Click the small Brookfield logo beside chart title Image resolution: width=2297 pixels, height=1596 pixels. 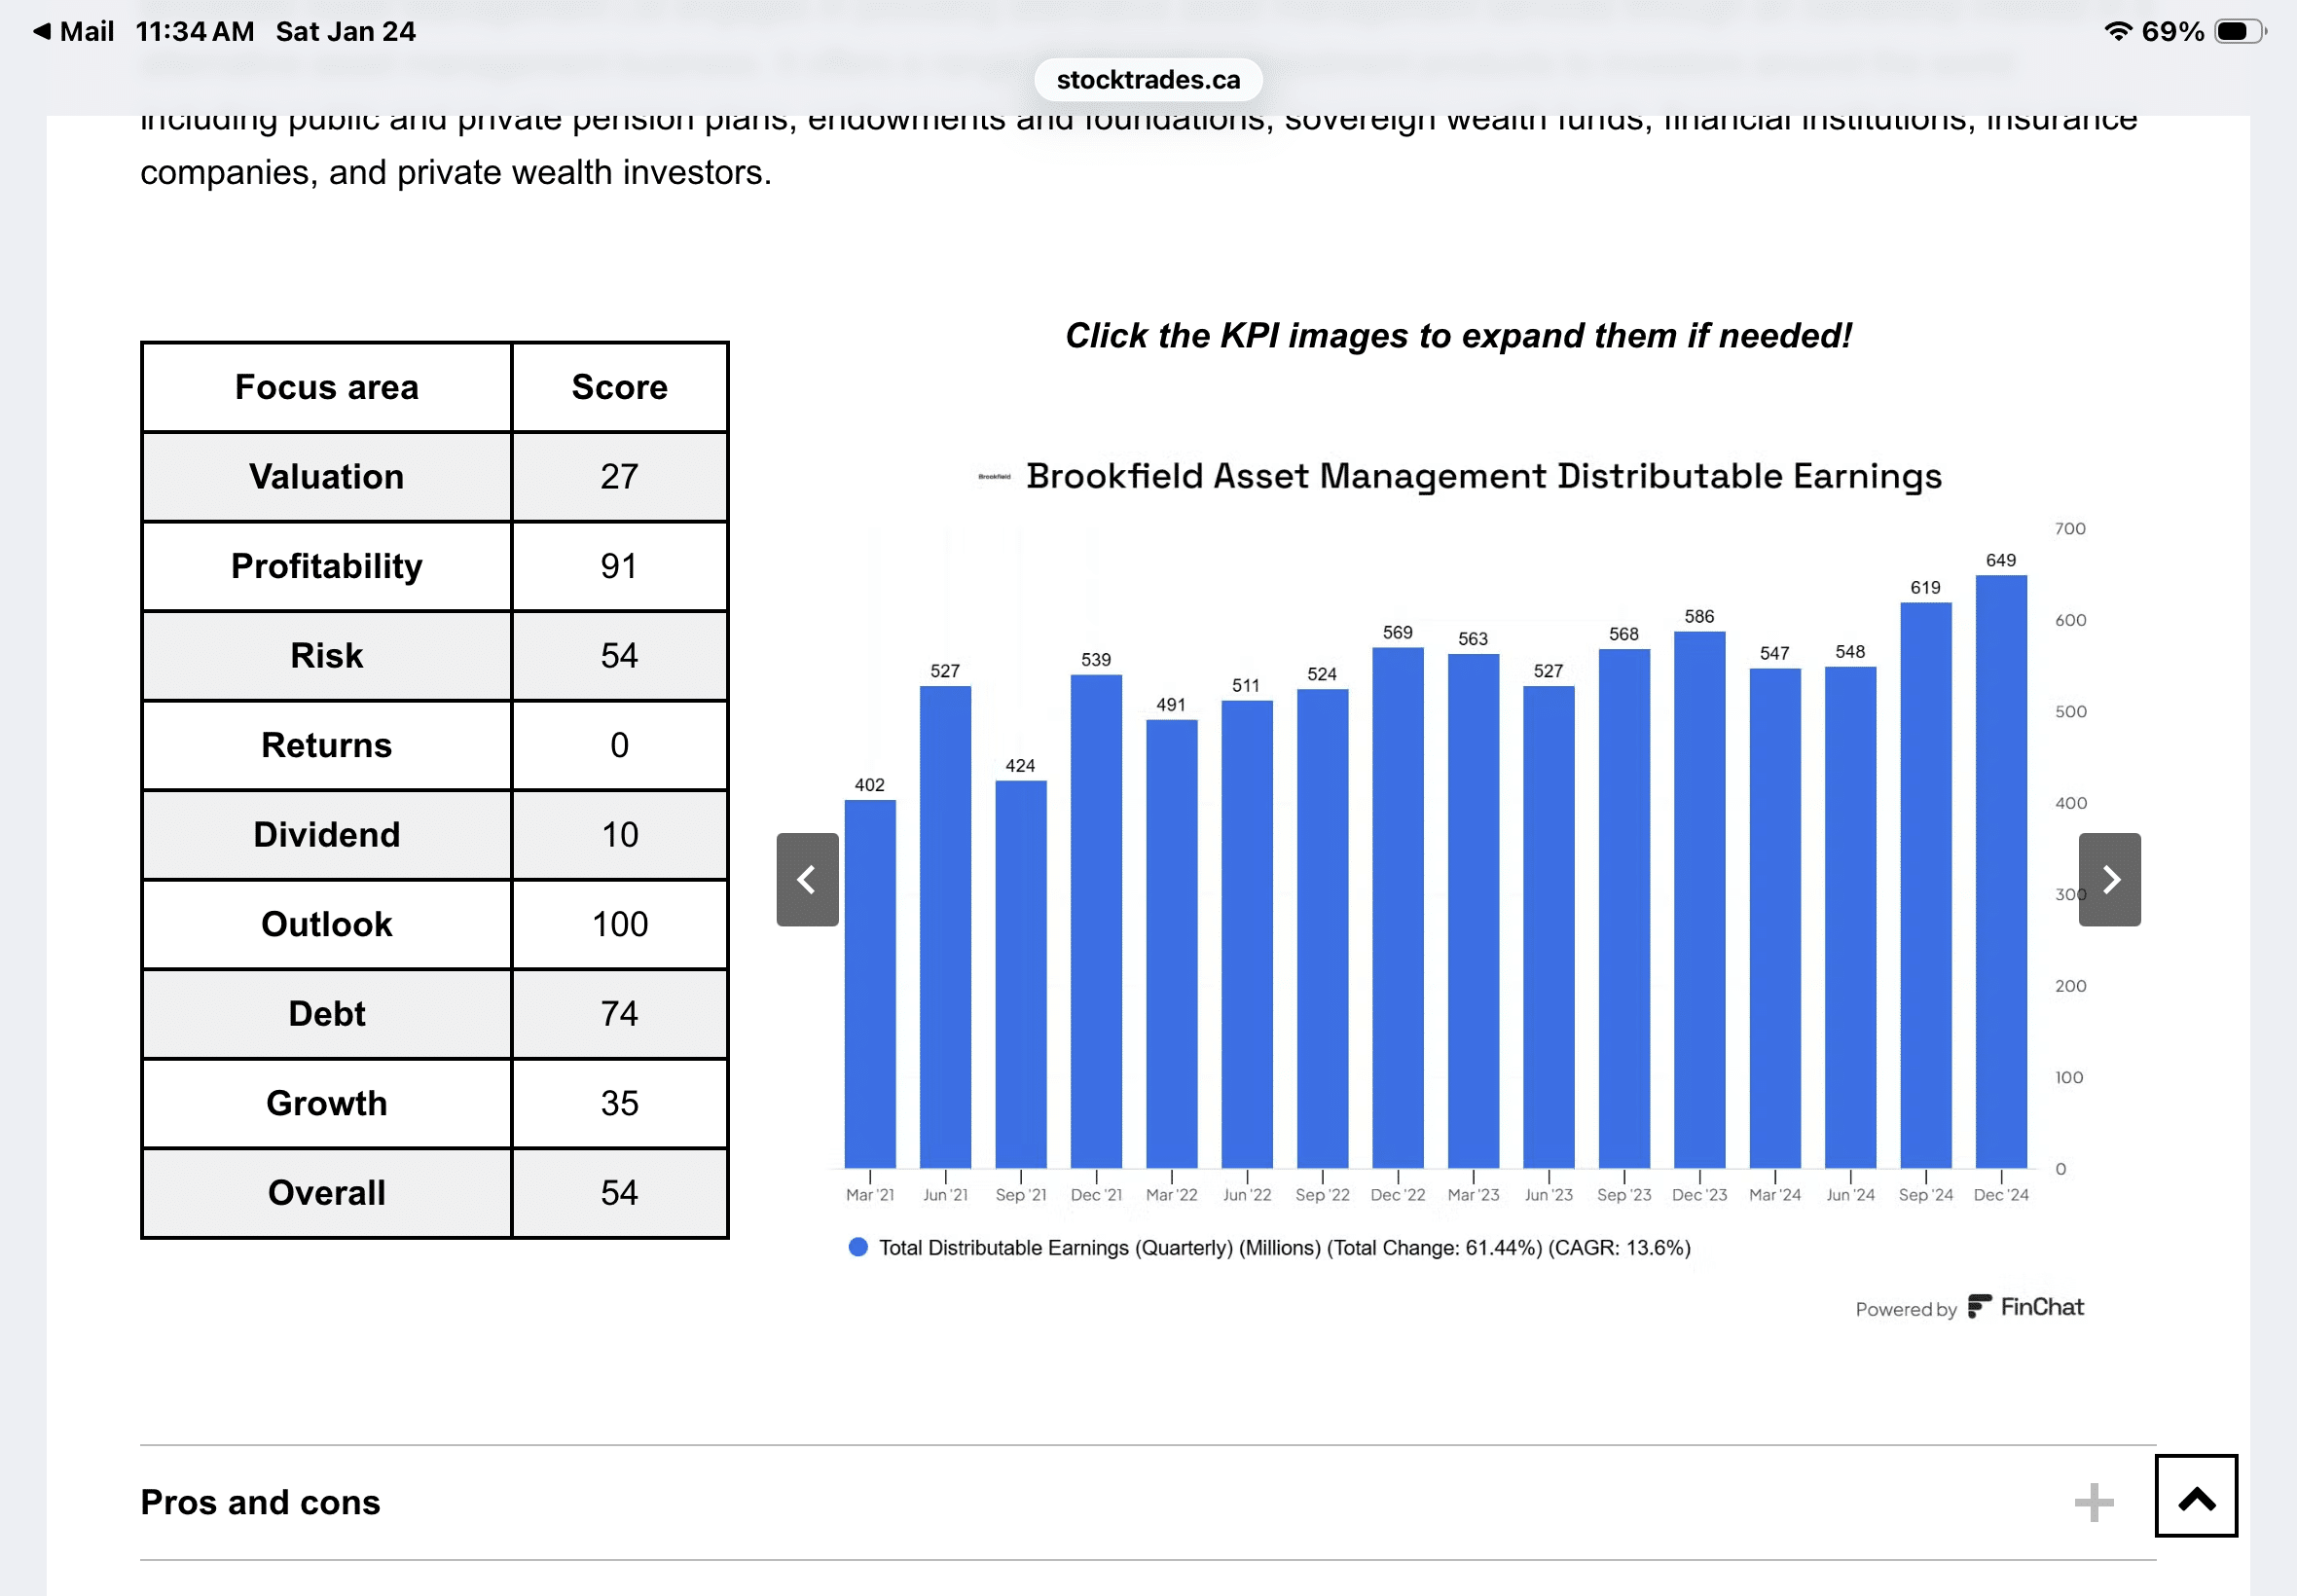[993, 477]
